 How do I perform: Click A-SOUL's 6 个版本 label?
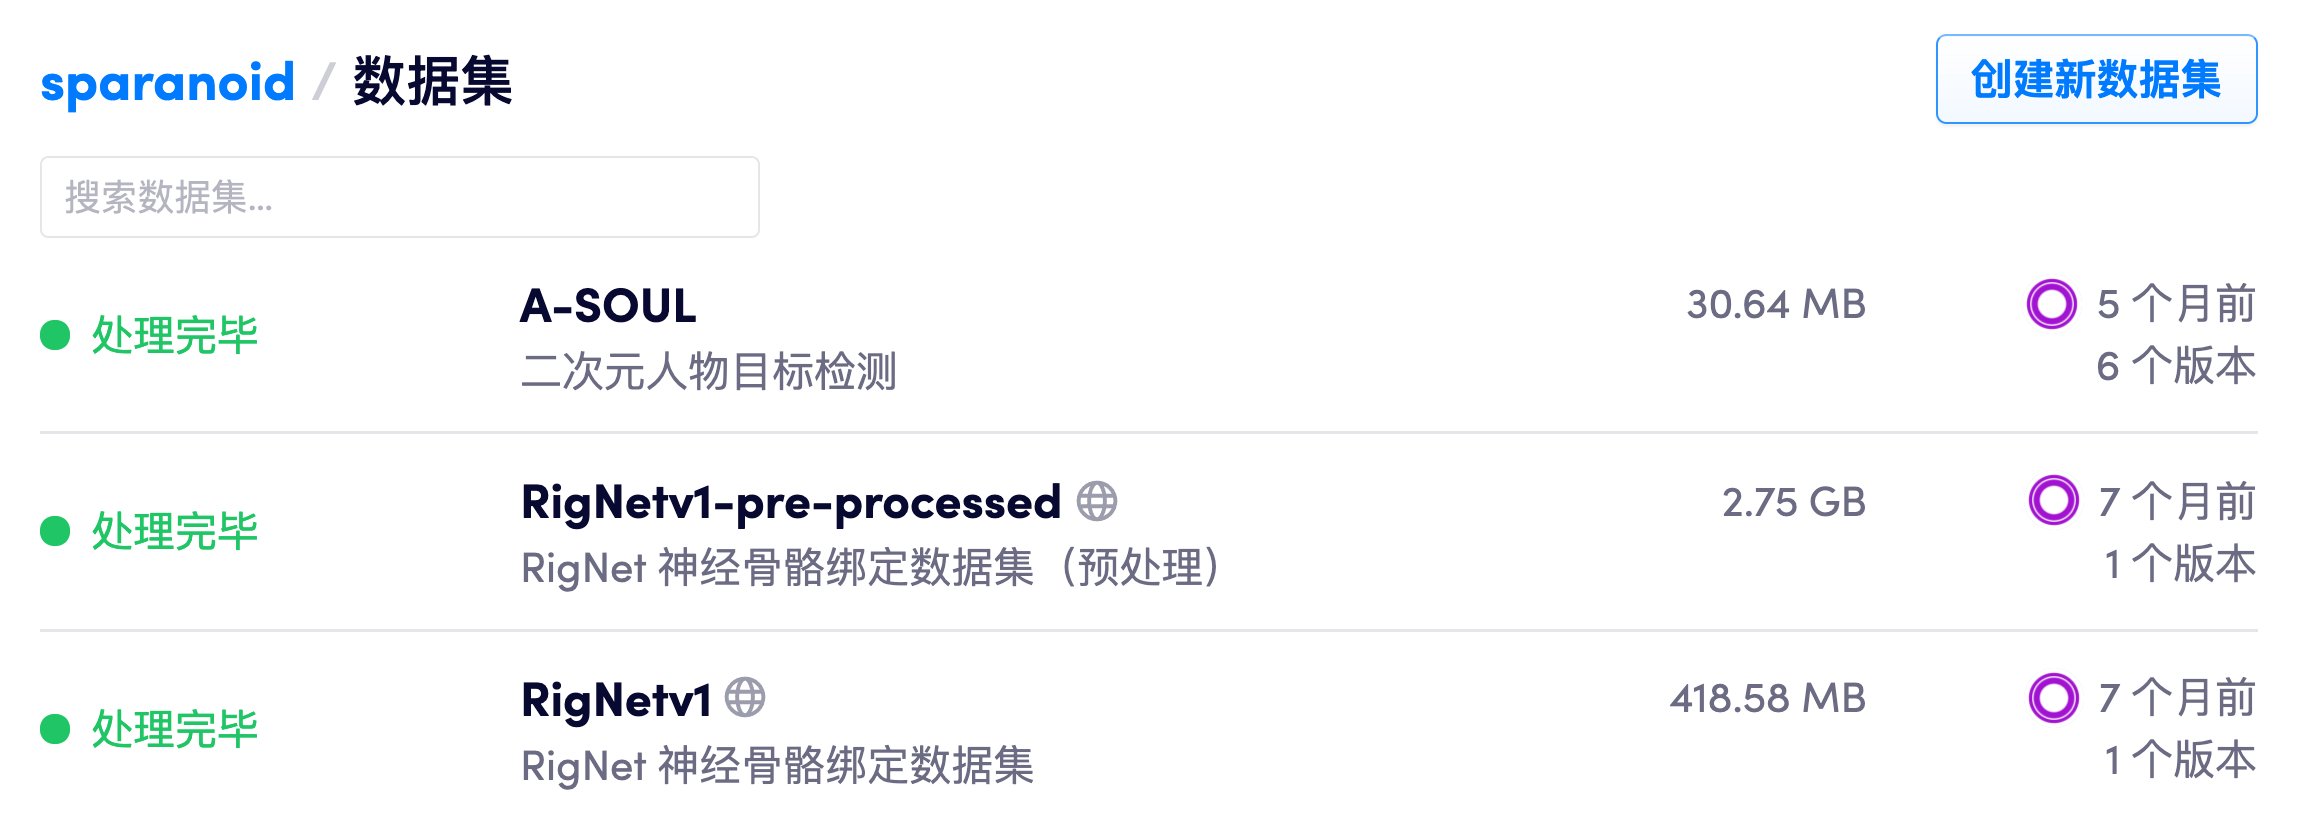coord(2175,366)
